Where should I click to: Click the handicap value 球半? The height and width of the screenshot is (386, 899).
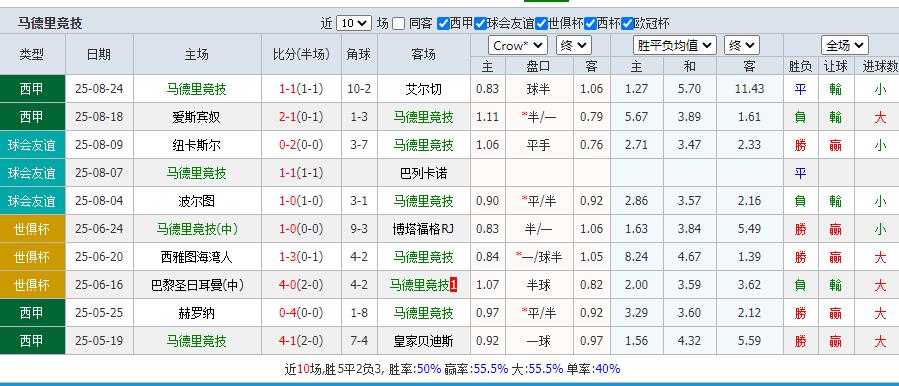click(x=538, y=89)
